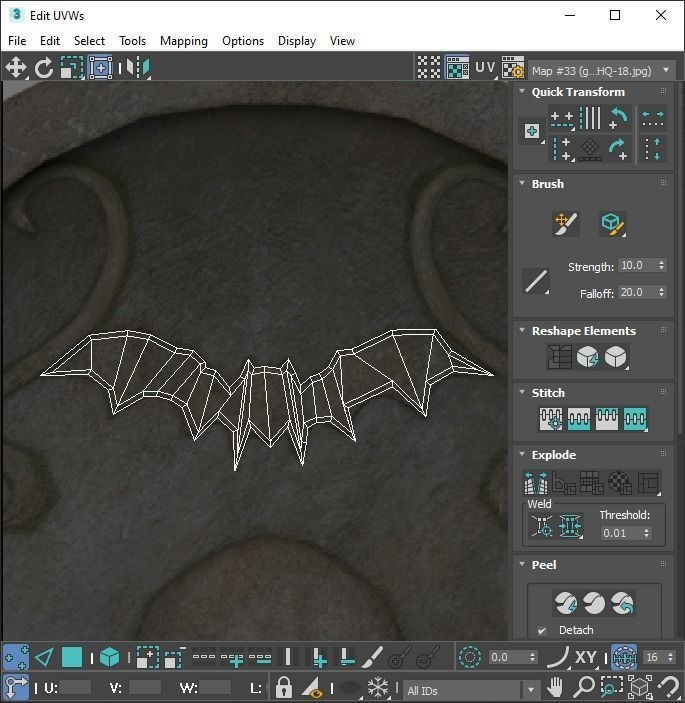Screen dimensions: 685x703
Task: Open the Tools menu
Action: pos(132,41)
